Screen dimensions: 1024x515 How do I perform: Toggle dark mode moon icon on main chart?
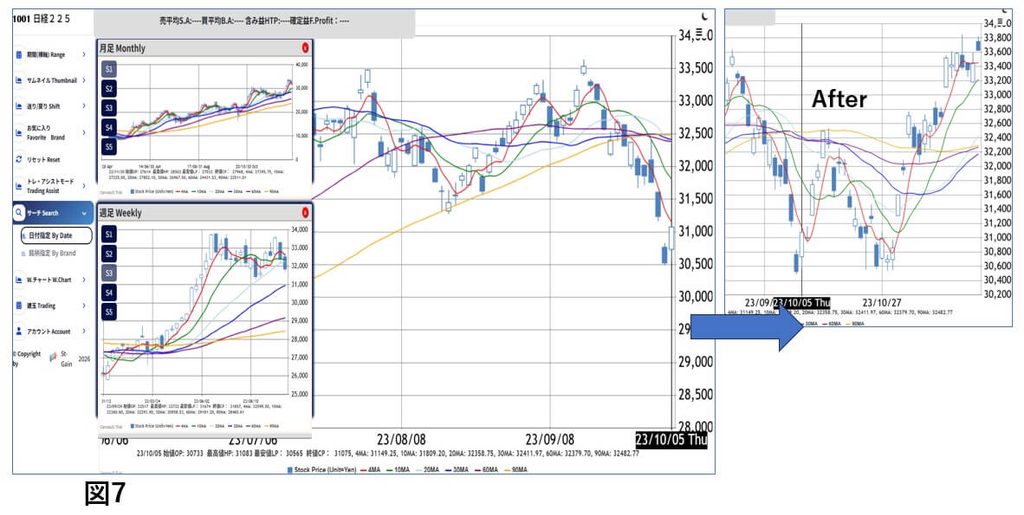tap(704, 16)
